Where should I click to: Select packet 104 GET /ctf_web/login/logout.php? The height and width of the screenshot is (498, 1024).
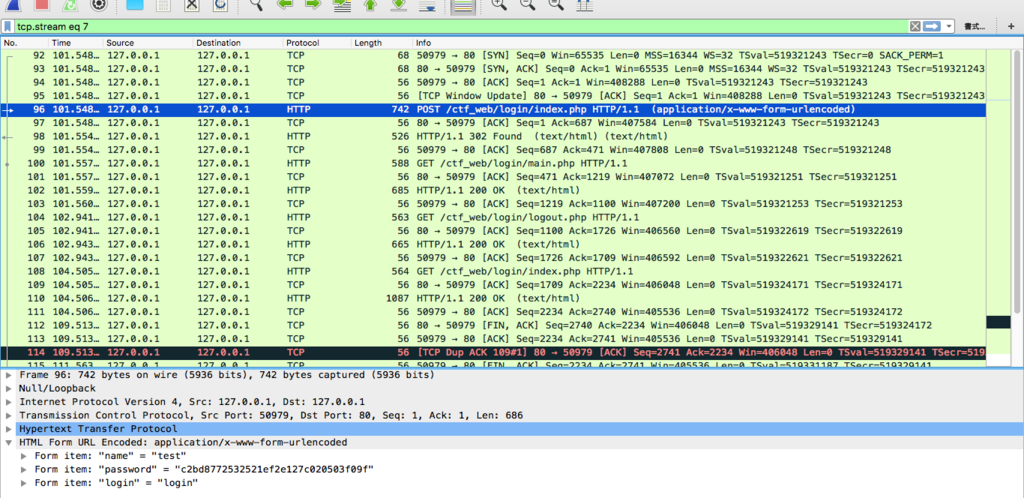click(493, 217)
